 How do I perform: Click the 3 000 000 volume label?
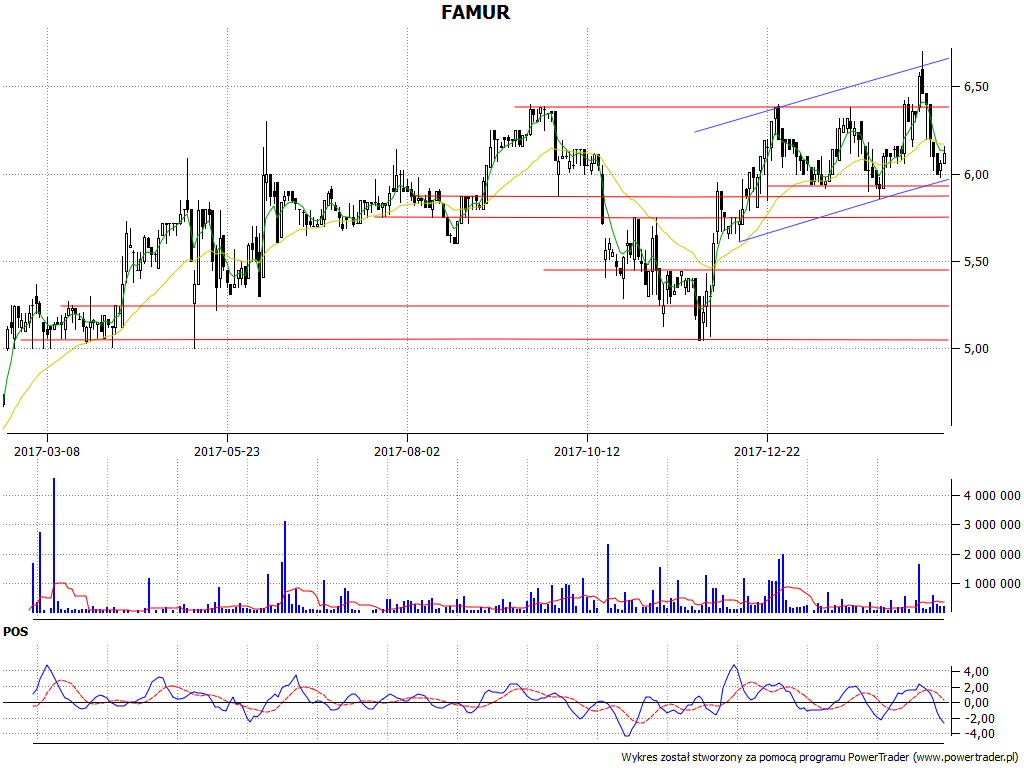[992, 525]
